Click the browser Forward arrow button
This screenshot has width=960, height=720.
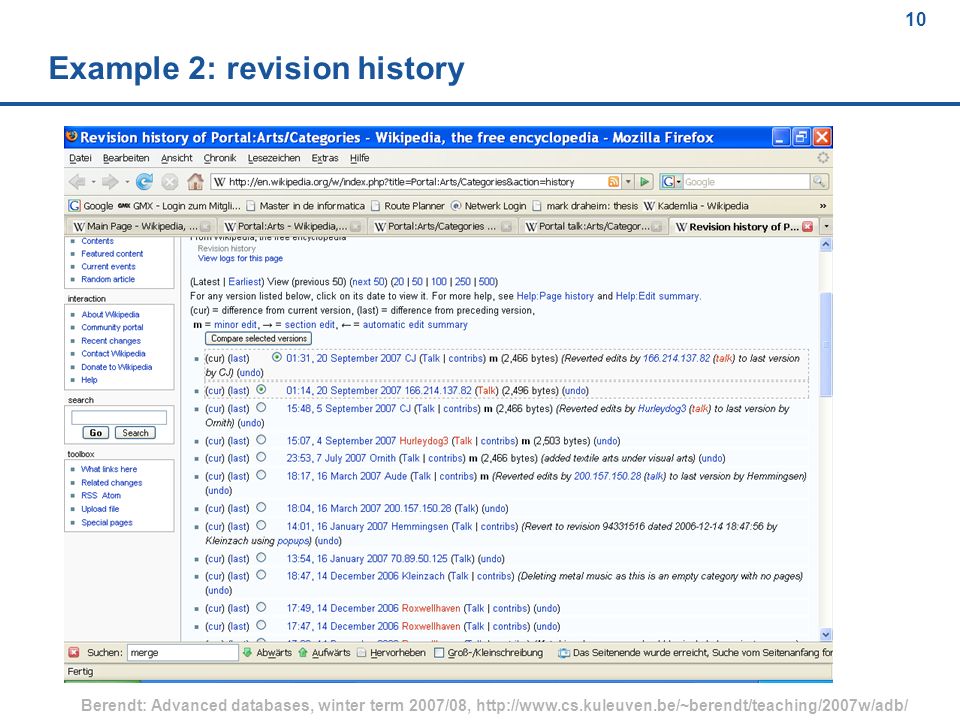point(110,182)
